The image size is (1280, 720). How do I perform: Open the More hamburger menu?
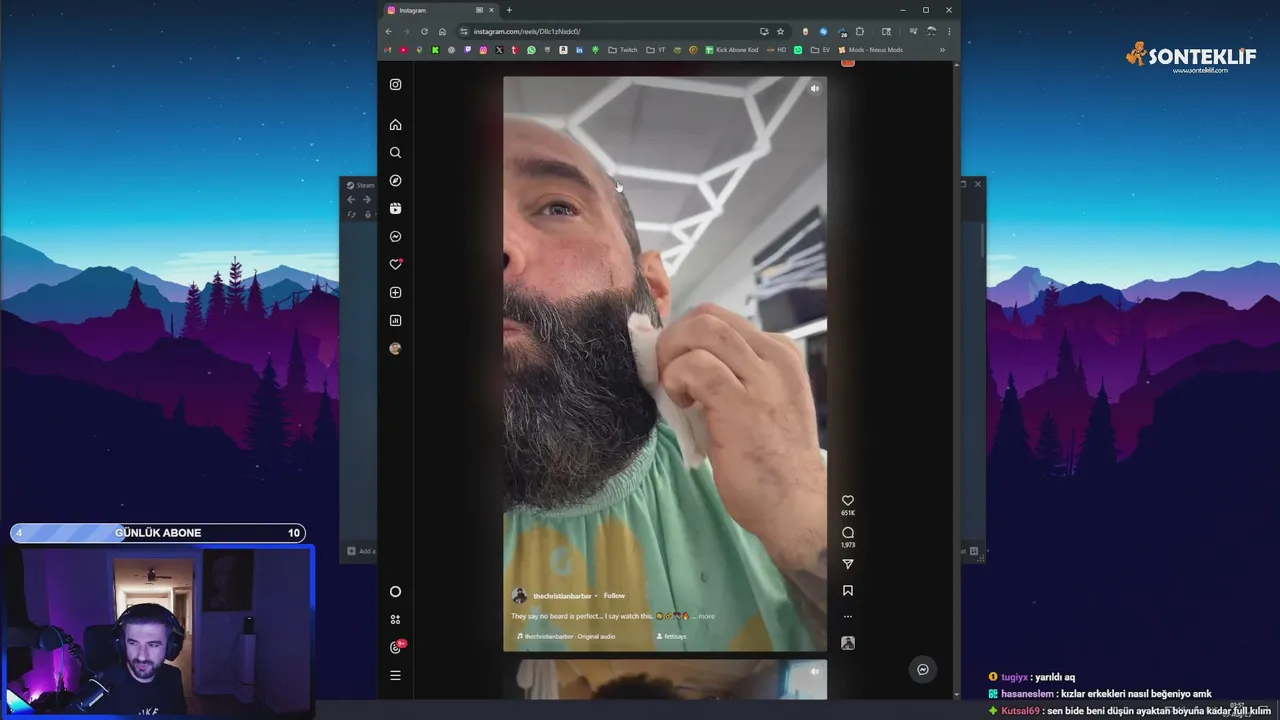(x=395, y=676)
